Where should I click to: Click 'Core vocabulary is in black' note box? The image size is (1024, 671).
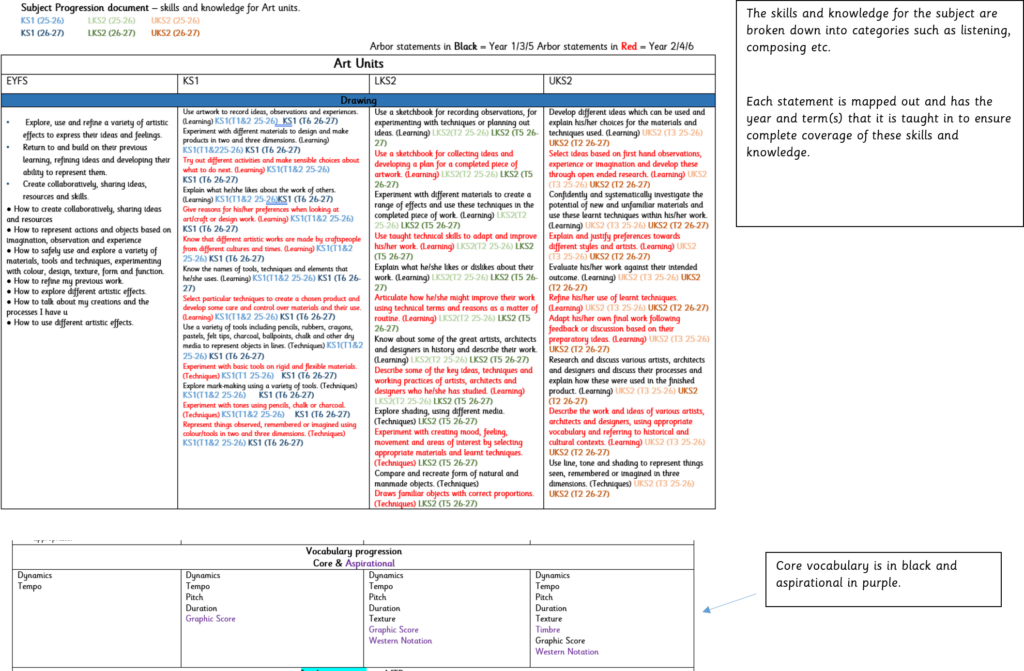pos(883,580)
